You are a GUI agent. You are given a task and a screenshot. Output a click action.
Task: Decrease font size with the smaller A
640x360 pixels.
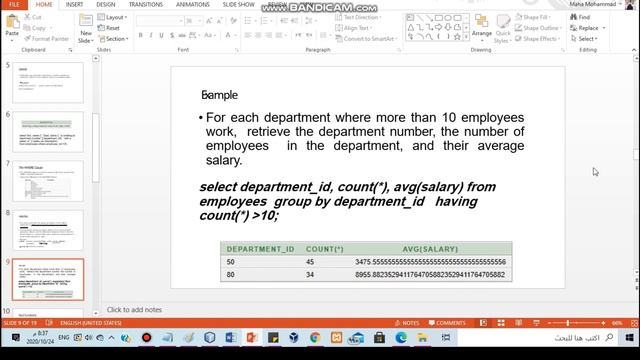click(x=219, y=20)
